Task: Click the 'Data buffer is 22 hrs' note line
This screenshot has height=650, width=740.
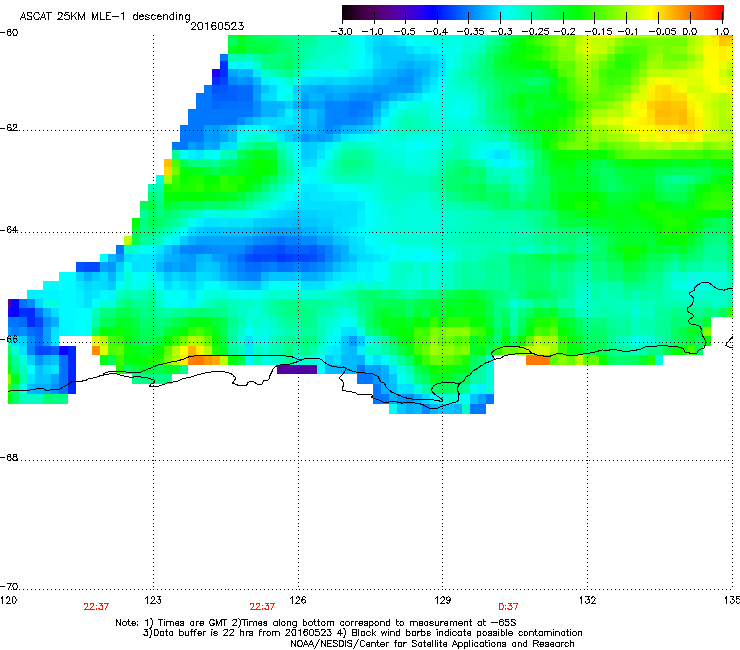Action: (x=362, y=633)
